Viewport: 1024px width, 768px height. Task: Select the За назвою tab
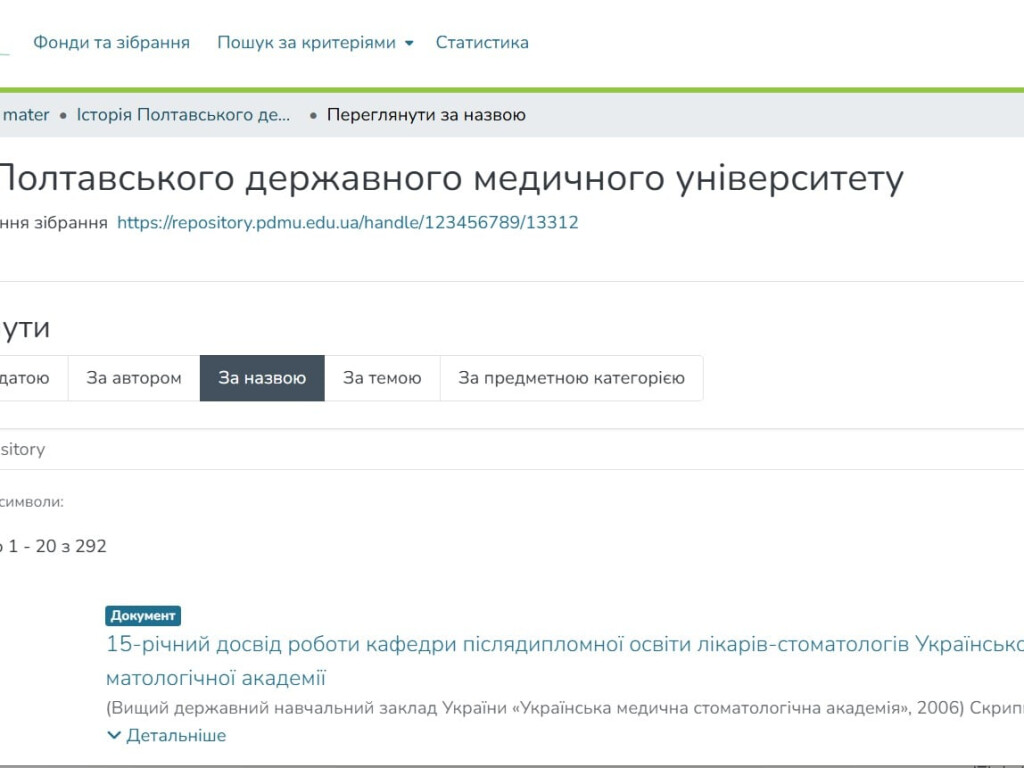pos(262,378)
